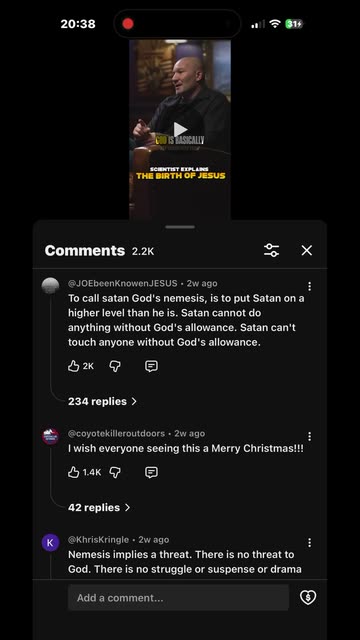Tap the Add a comment field
Screen dimensions: 360x640
click(x=178, y=598)
